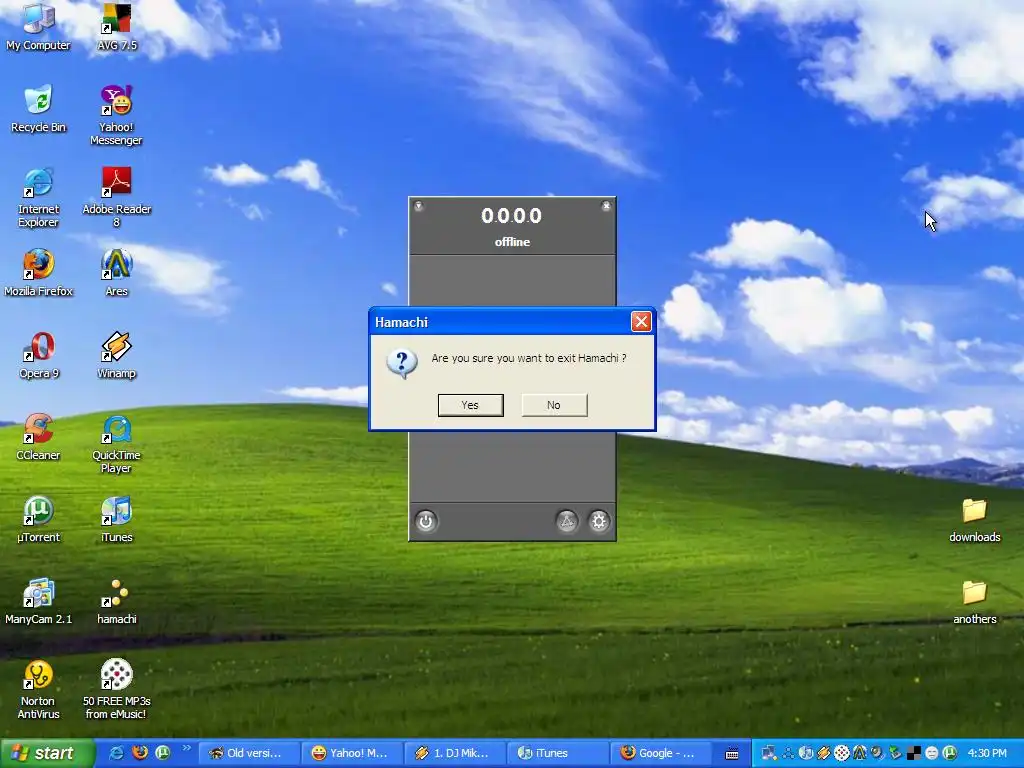Viewport: 1024px width, 768px height.
Task: Click the offline status text
Action: [x=512, y=242]
